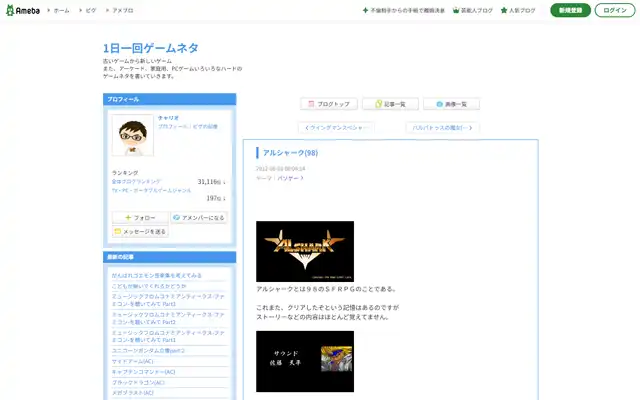640x400 pixels.
Task: Open the 記事一覧 tab
Action: click(390, 104)
